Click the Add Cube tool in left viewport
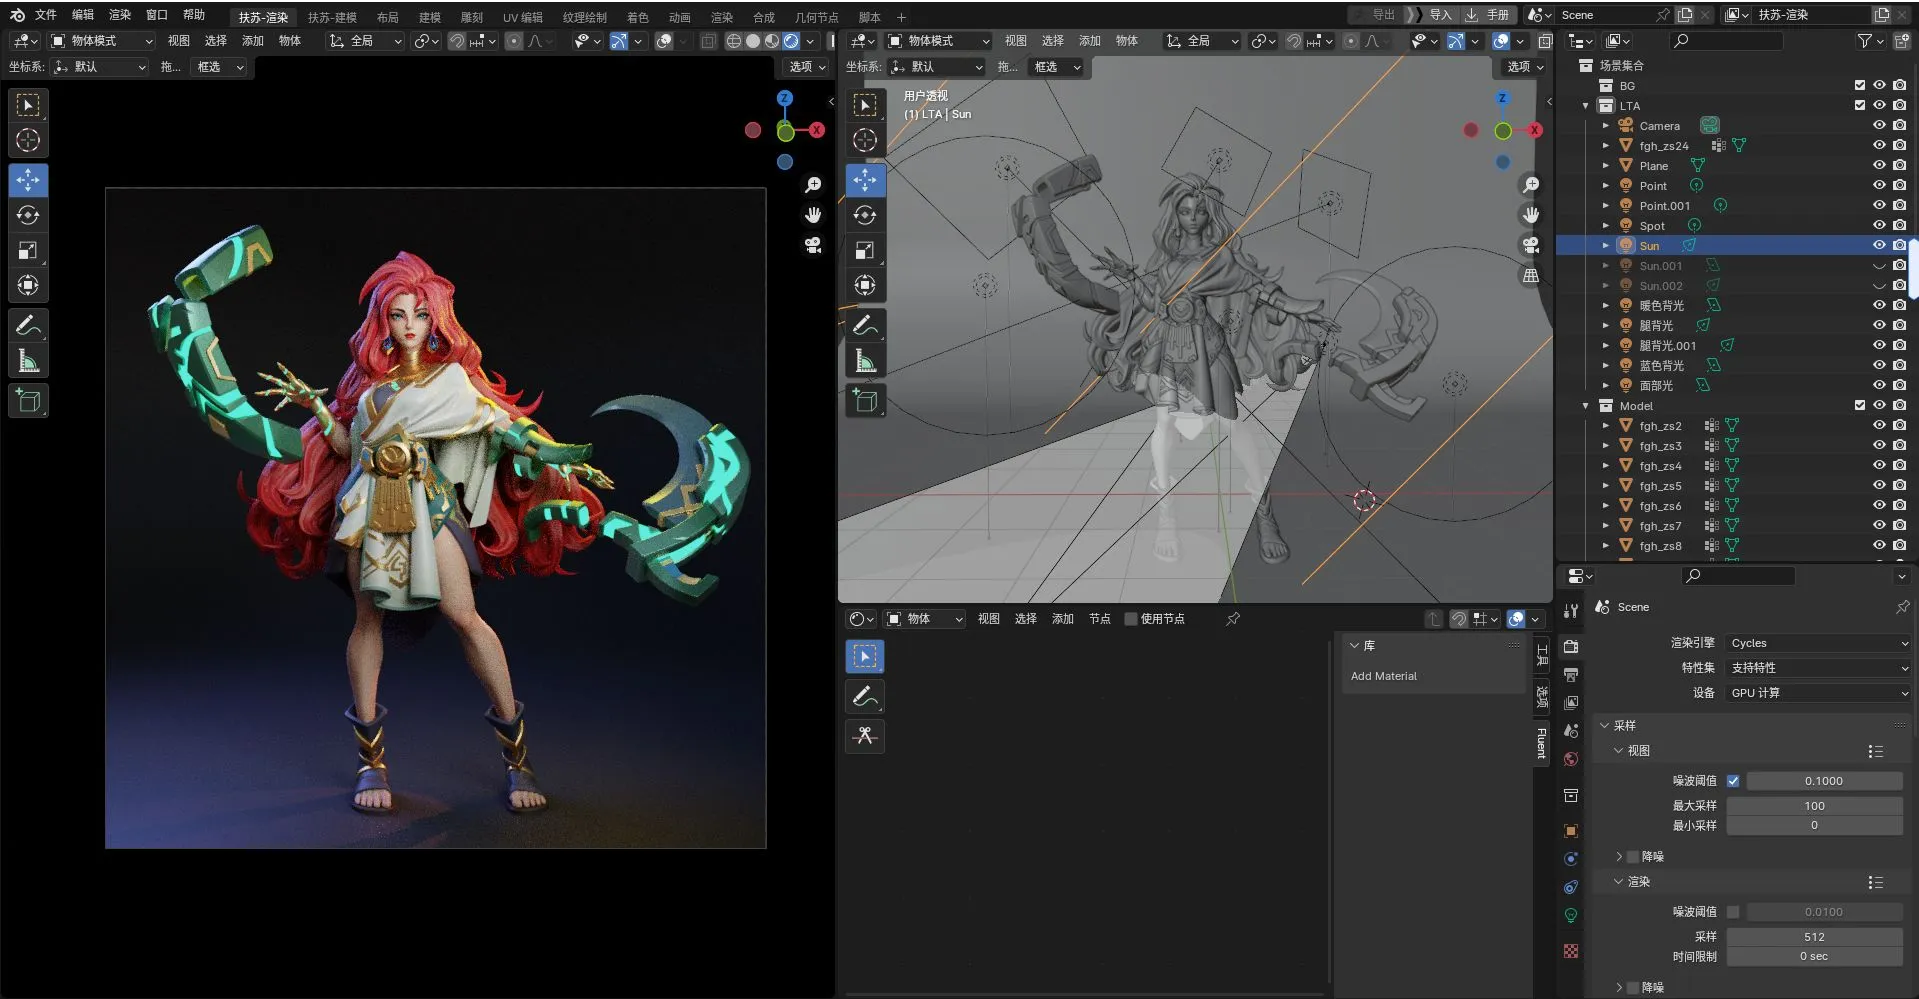The height and width of the screenshot is (999, 1919). (28, 401)
